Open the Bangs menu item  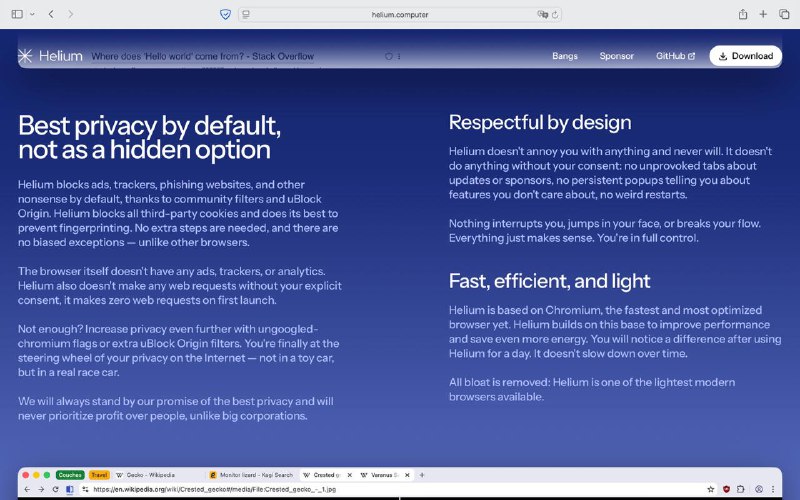pyautogui.click(x=565, y=56)
